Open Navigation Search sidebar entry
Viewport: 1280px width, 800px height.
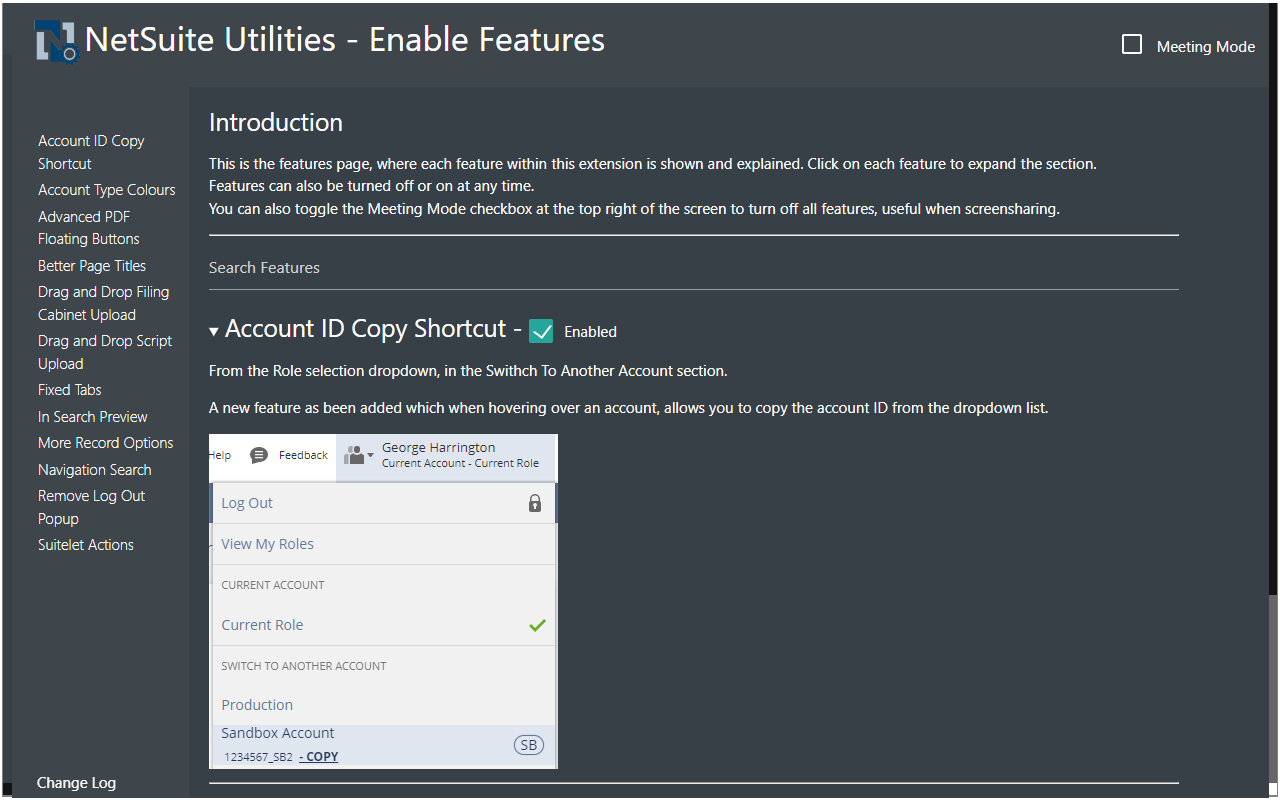click(x=95, y=470)
